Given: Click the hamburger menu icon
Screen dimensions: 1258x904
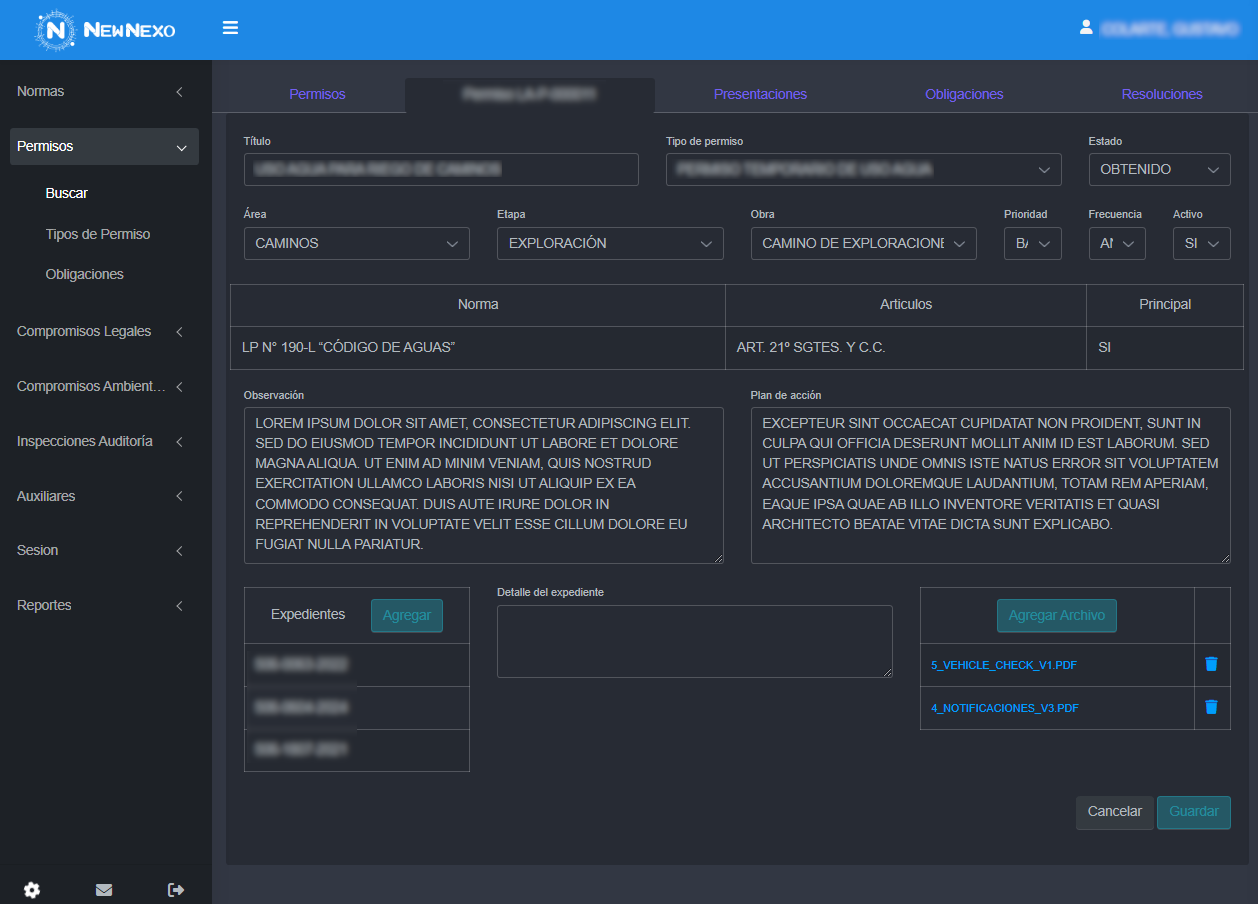Looking at the screenshot, I should pos(230,28).
